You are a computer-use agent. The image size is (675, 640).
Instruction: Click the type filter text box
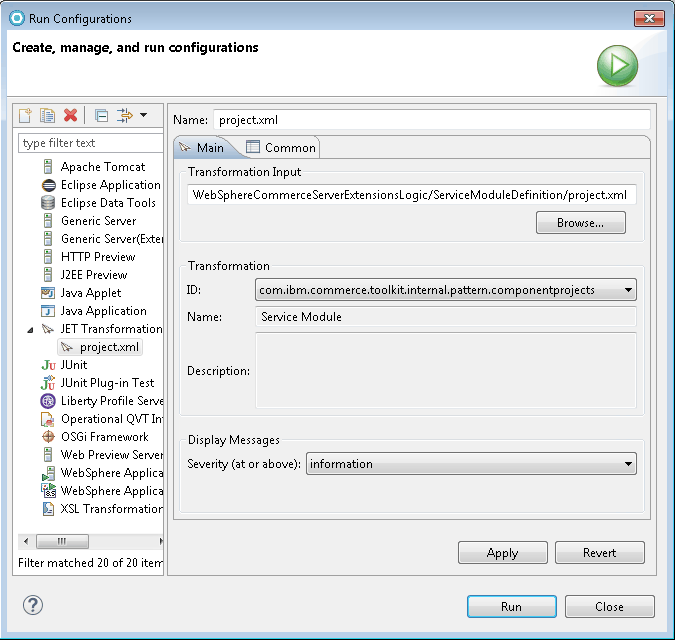pos(90,143)
